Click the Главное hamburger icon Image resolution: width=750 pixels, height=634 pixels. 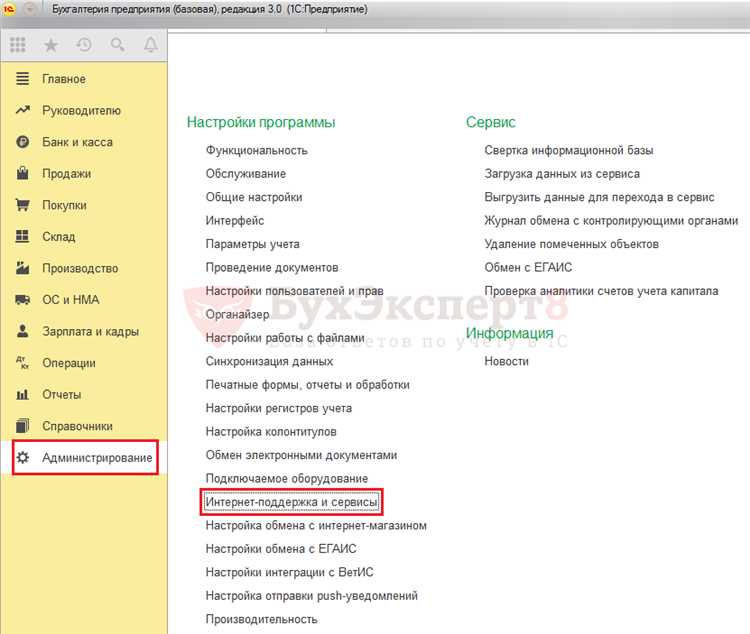tap(22, 78)
